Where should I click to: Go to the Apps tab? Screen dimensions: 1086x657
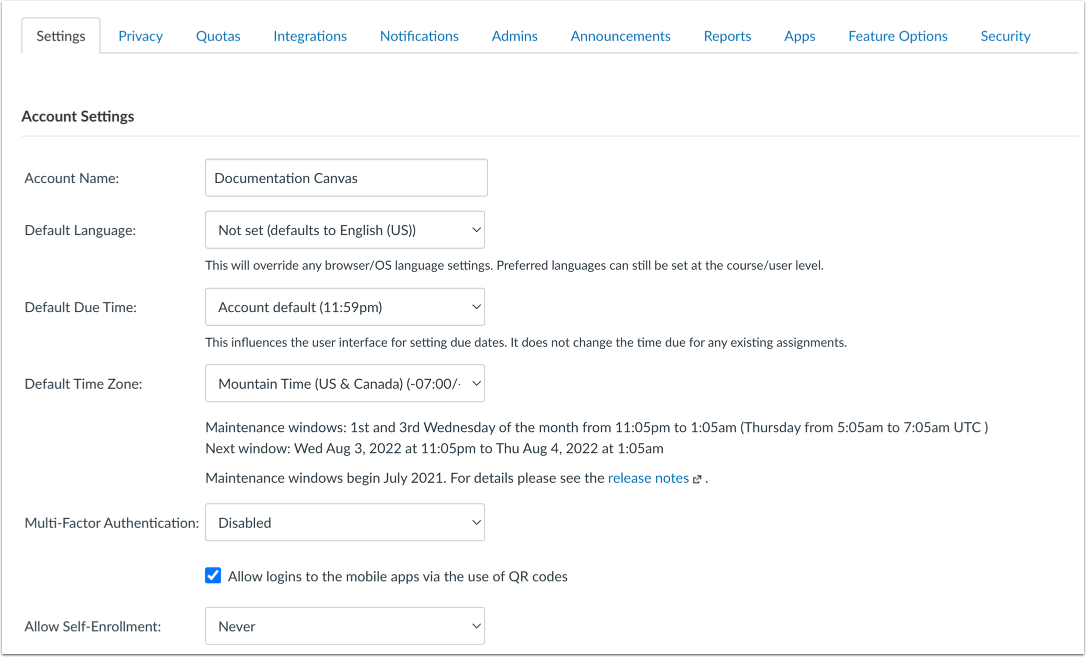[800, 36]
